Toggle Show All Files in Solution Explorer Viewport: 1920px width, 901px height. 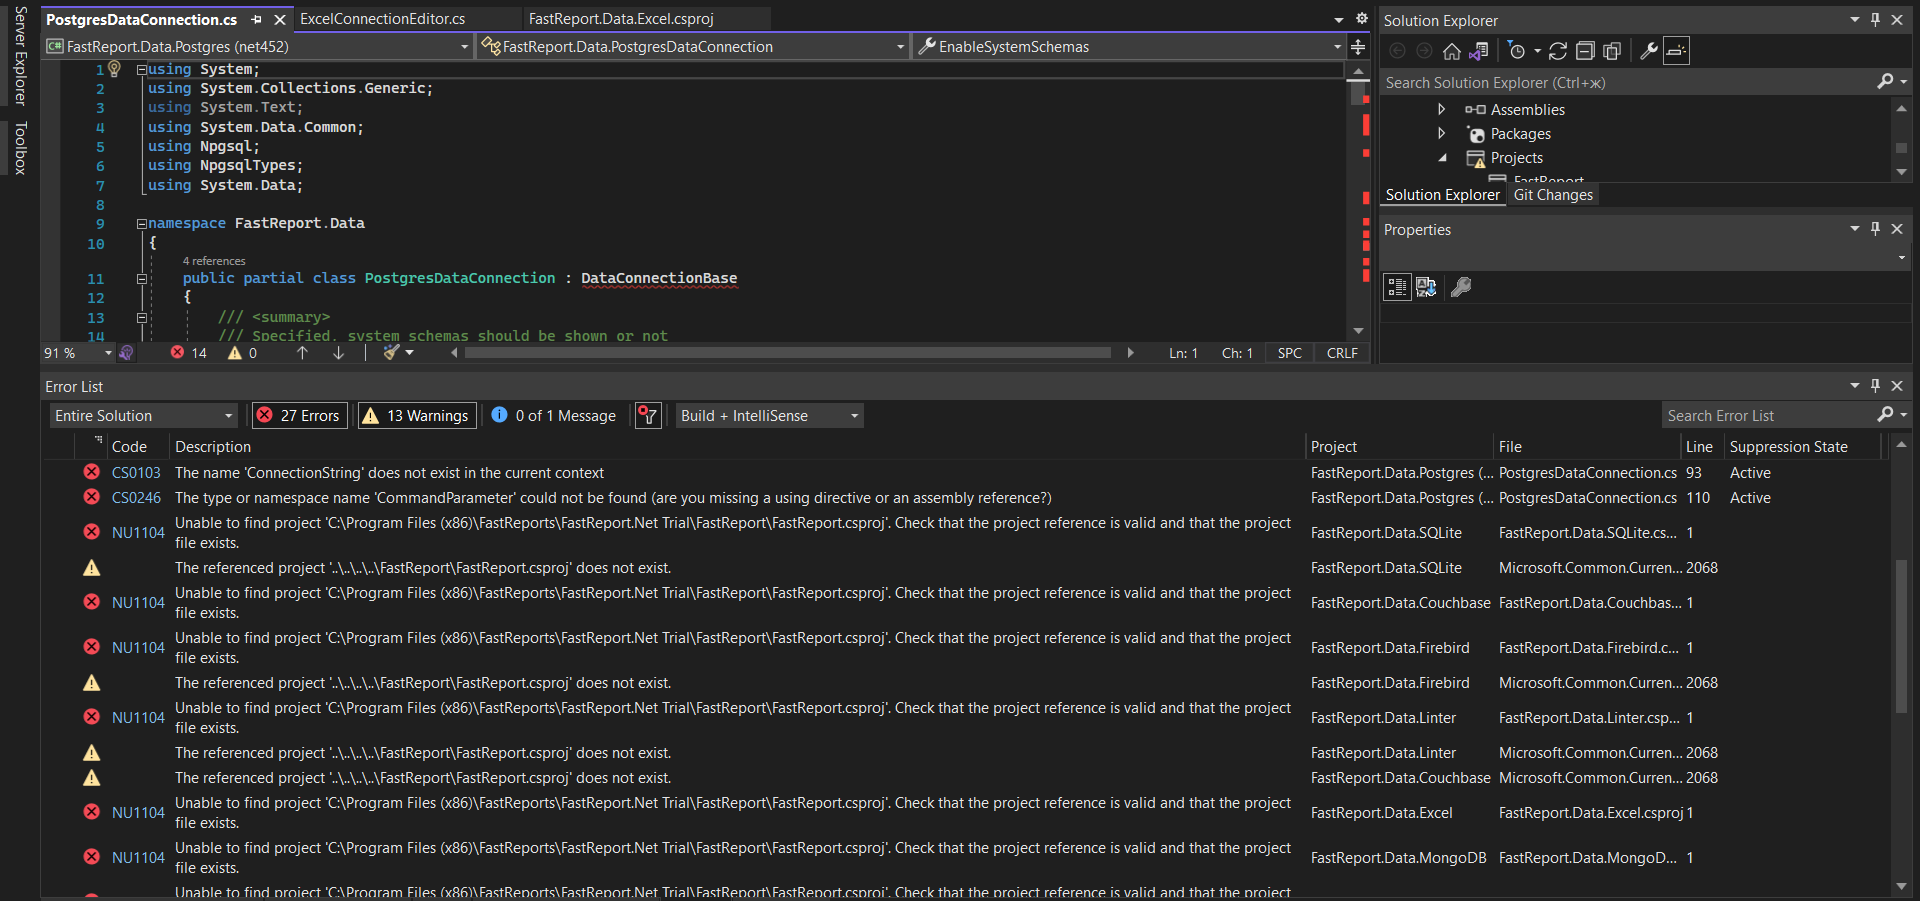tap(1612, 51)
